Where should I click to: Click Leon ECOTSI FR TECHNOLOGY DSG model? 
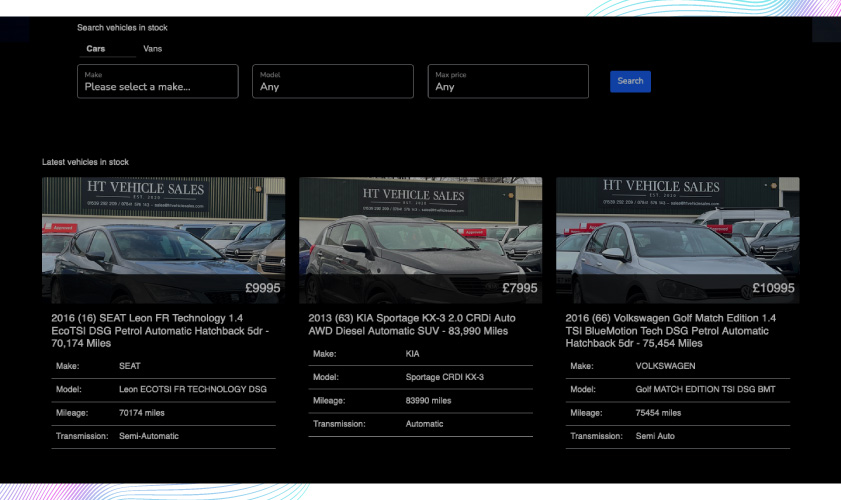click(193, 389)
